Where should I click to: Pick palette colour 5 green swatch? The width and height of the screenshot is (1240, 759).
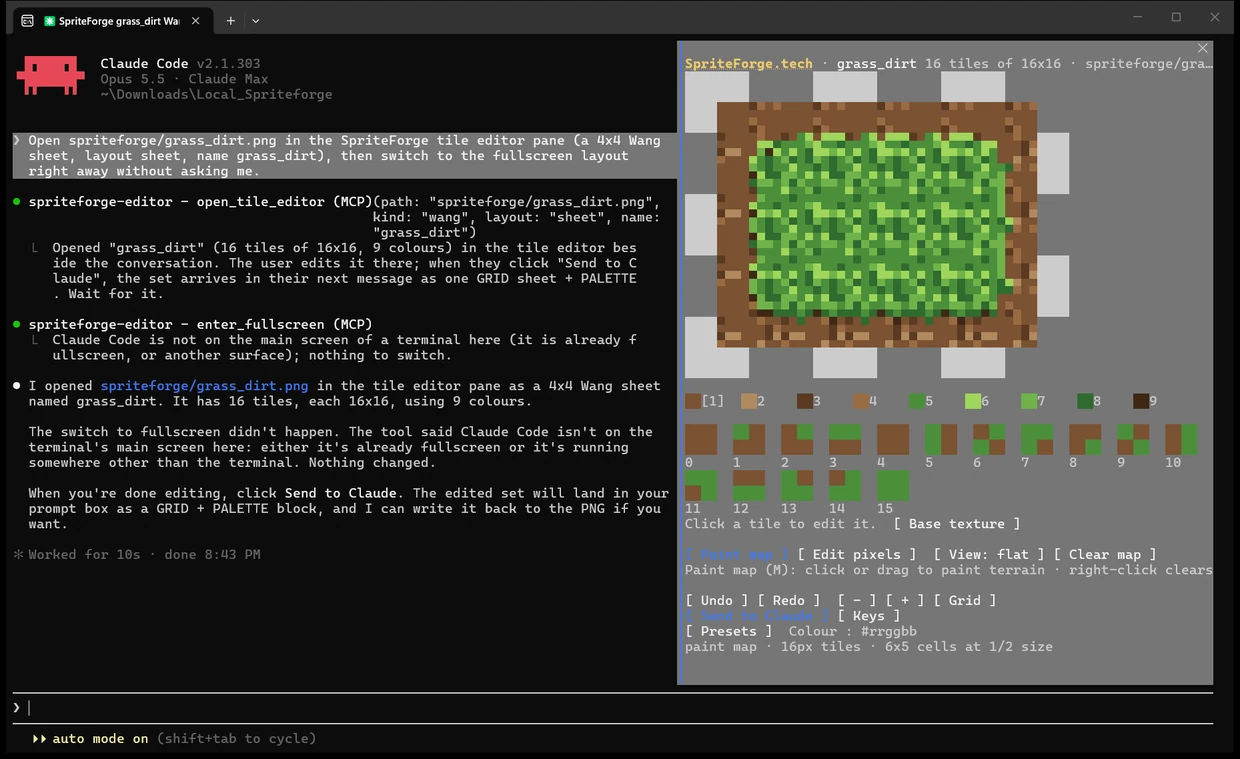click(x=917, y=401)
